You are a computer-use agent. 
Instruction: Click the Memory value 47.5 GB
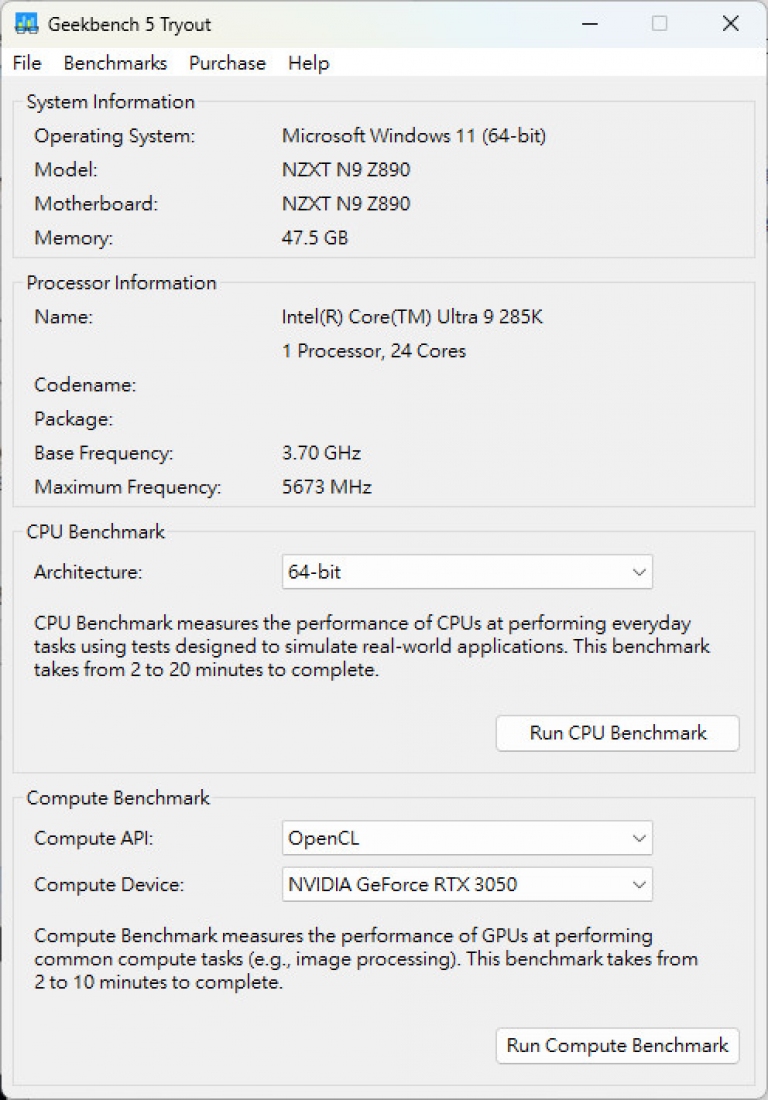(x=315, y=238)
